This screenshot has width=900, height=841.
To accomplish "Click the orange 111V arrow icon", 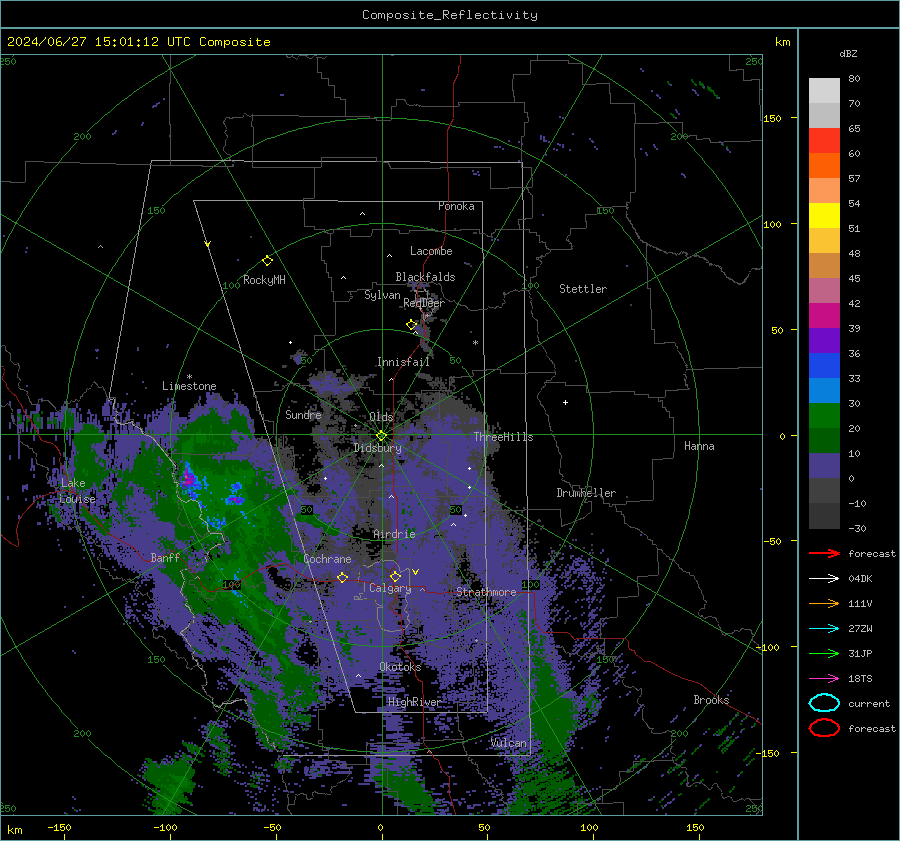I will pyautogui.click(x=824, y=603).
